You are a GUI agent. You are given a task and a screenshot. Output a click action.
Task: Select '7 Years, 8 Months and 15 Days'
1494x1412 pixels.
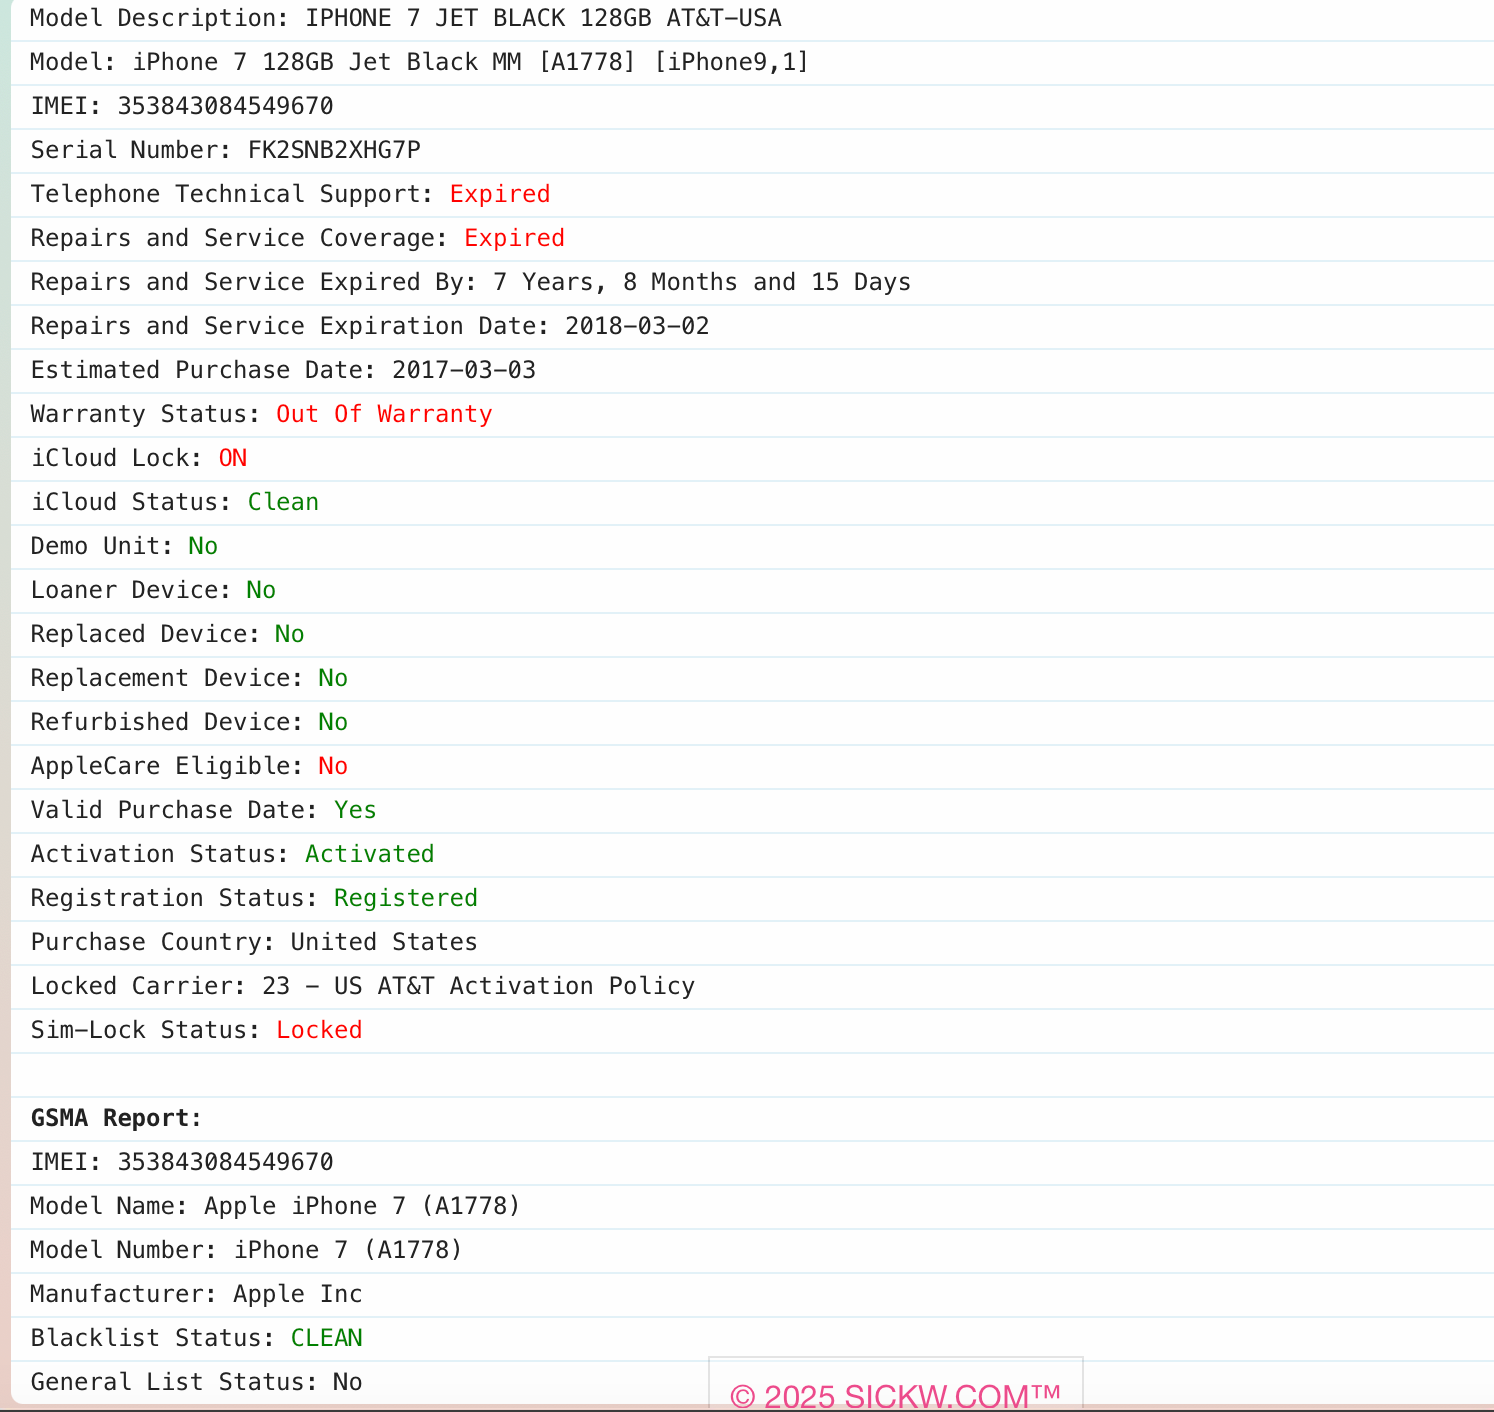702,282
